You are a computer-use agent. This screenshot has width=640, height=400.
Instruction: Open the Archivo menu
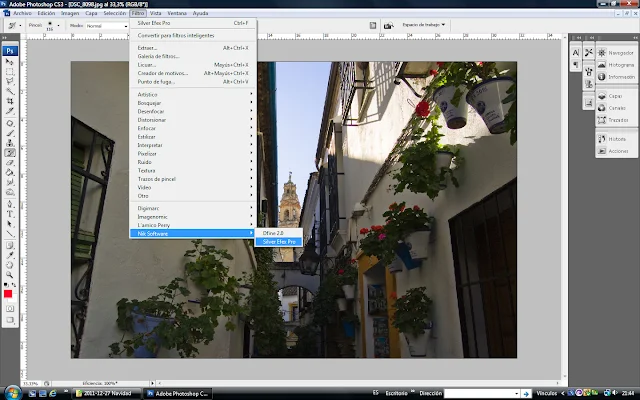point(22,13)
